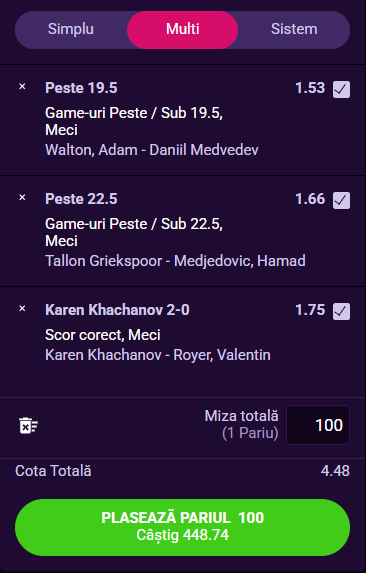Screen dimensions: 366x573
Task: Uncheck the 1.53 odds checkbox
Action: pos(341,90)
